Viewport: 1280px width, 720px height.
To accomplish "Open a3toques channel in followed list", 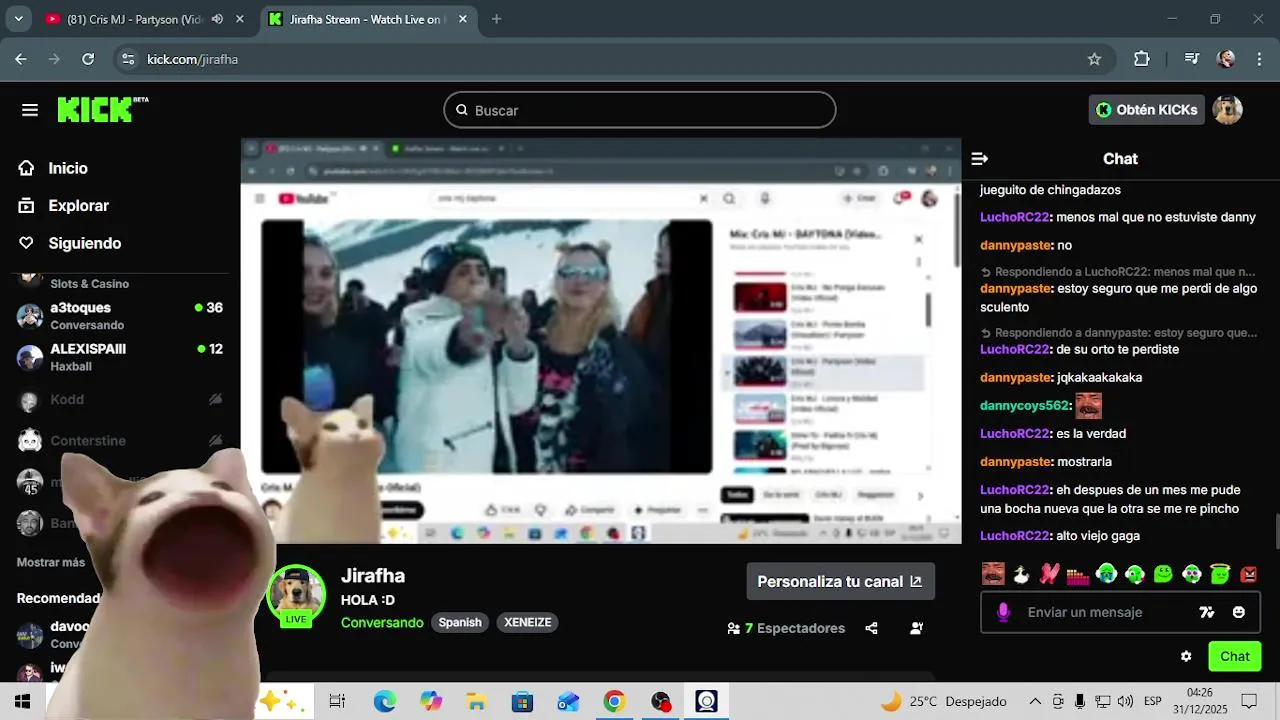I will click(120, 315).
